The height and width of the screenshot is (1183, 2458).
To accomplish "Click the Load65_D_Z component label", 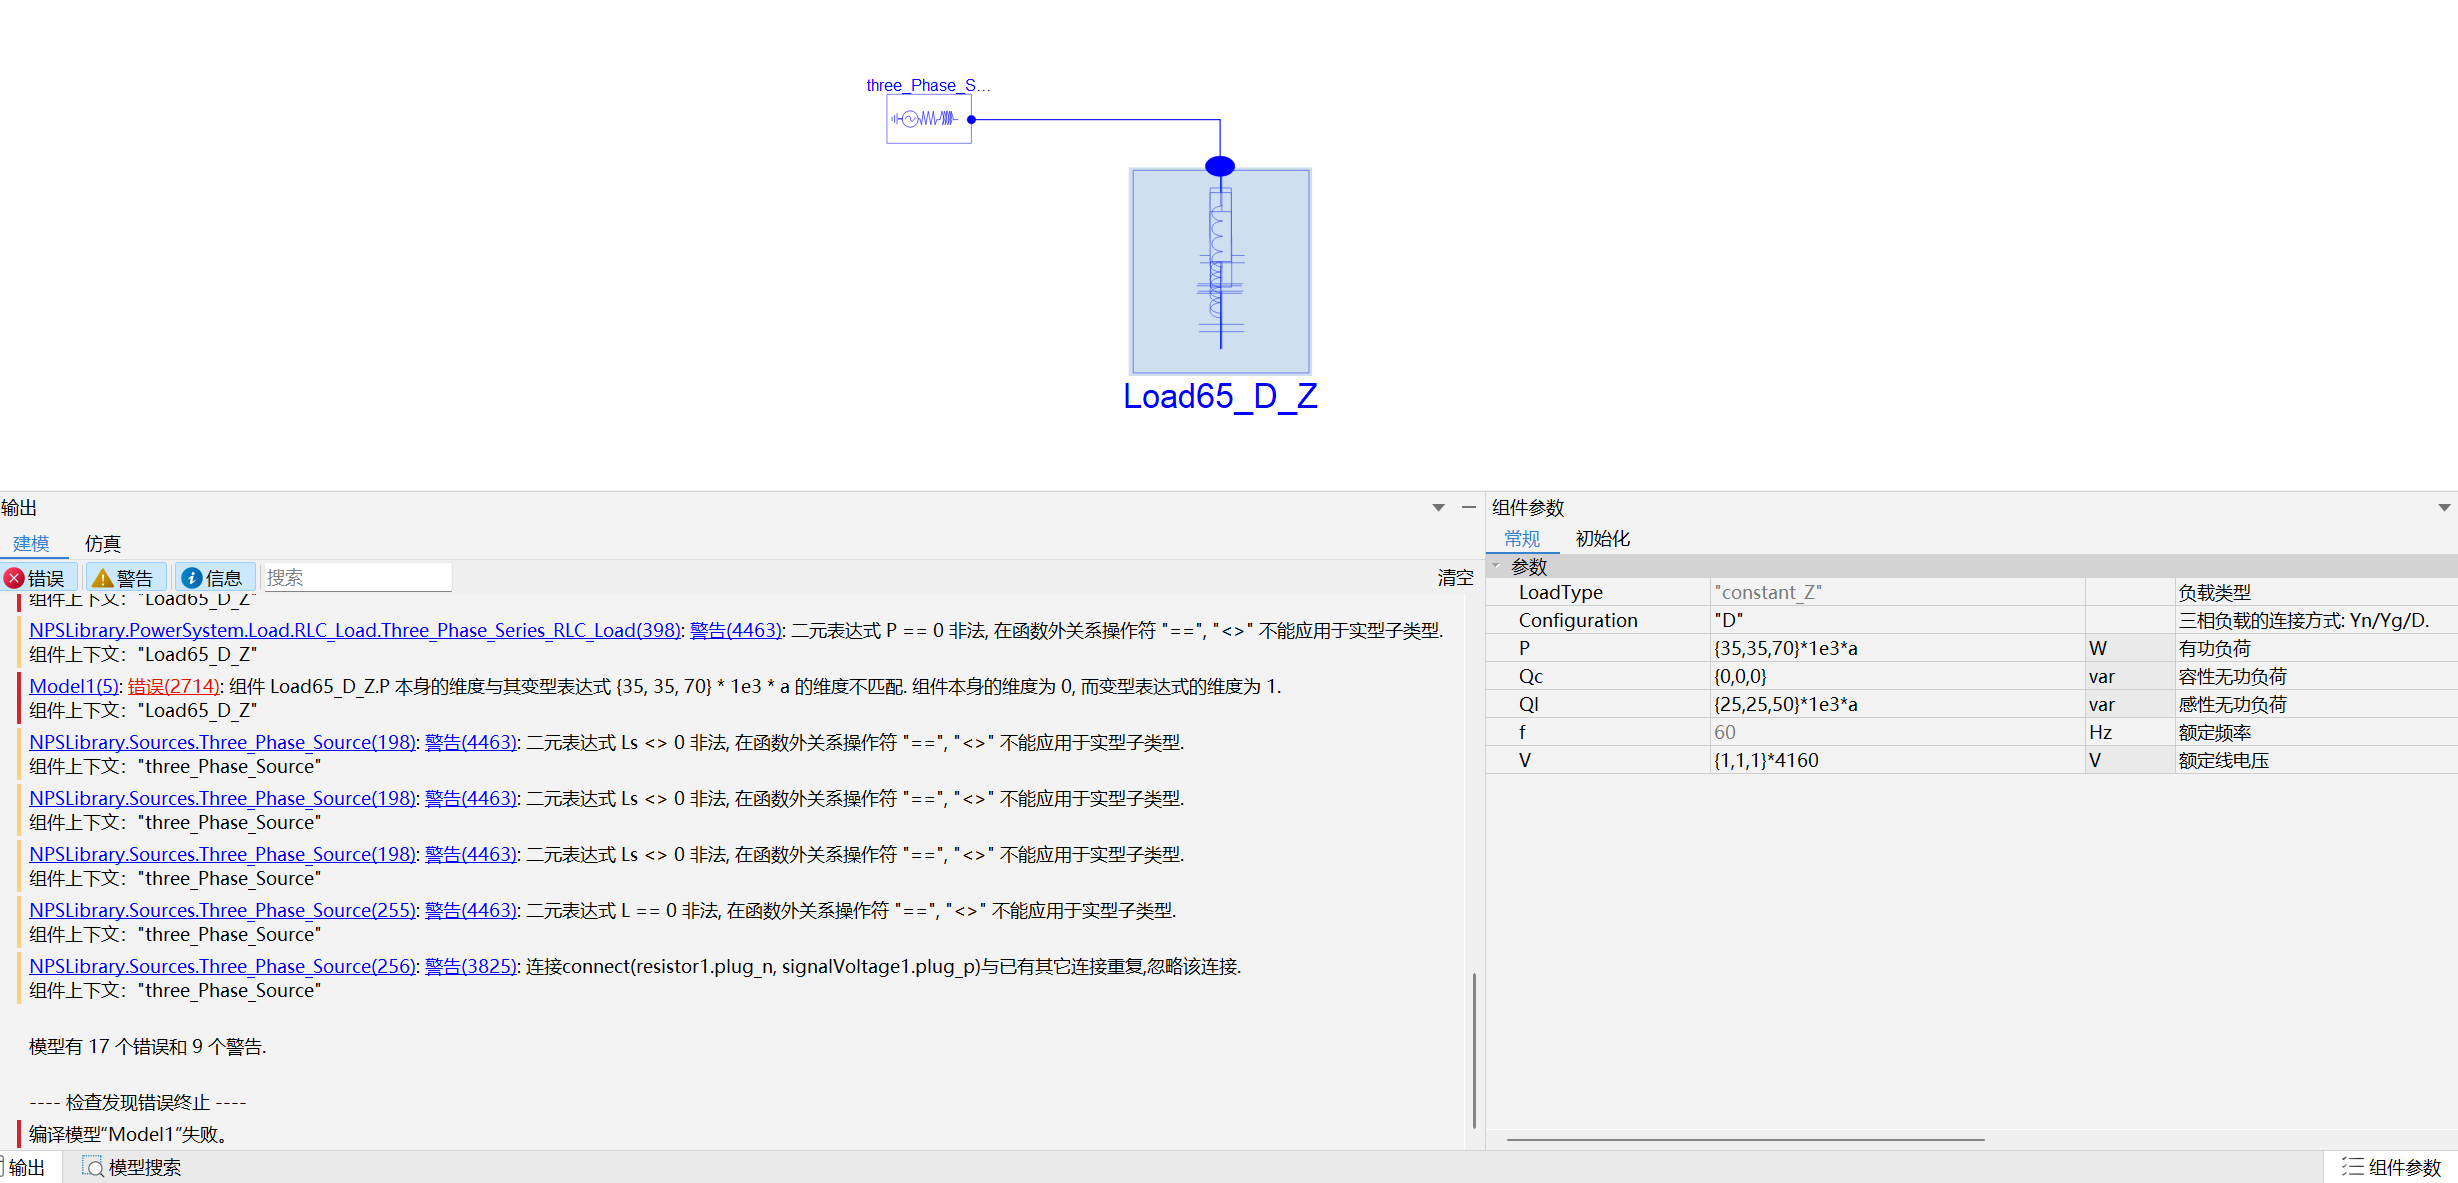I will [1220, 397].
